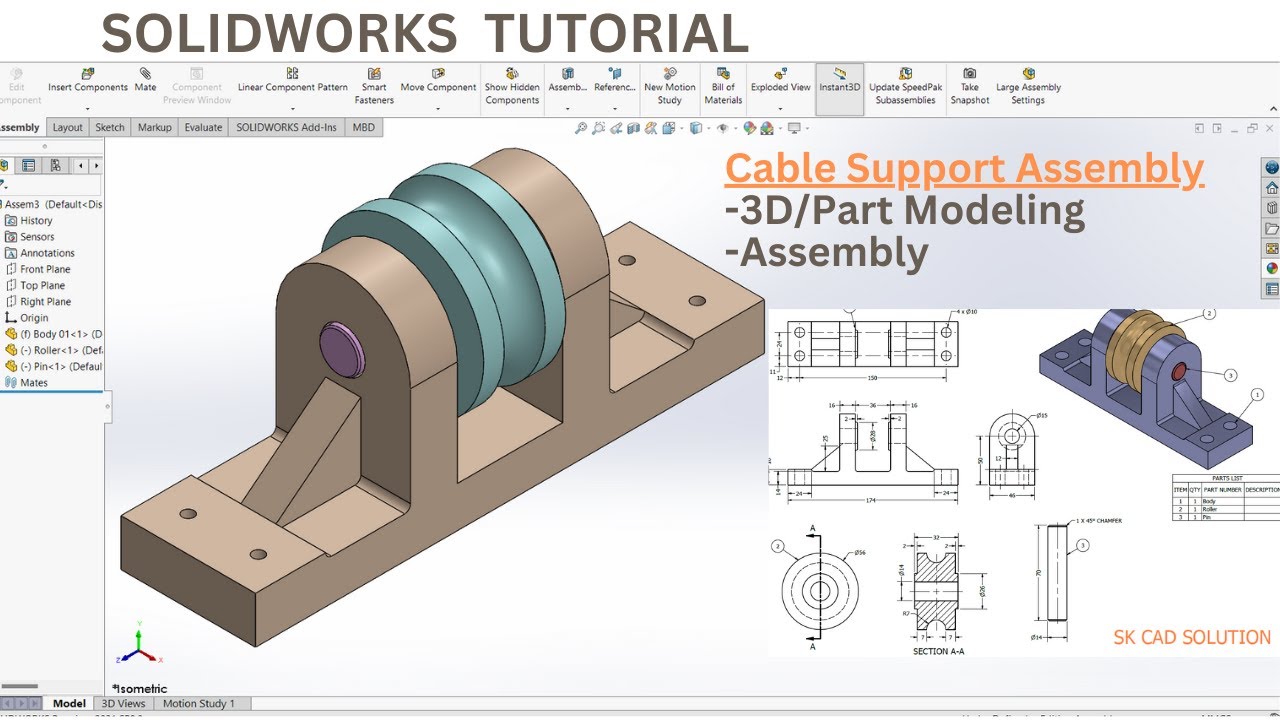Switch to the ConfigurationManager panel tab
Viewport: 1280px width, 720px height.
coord(55,165)
